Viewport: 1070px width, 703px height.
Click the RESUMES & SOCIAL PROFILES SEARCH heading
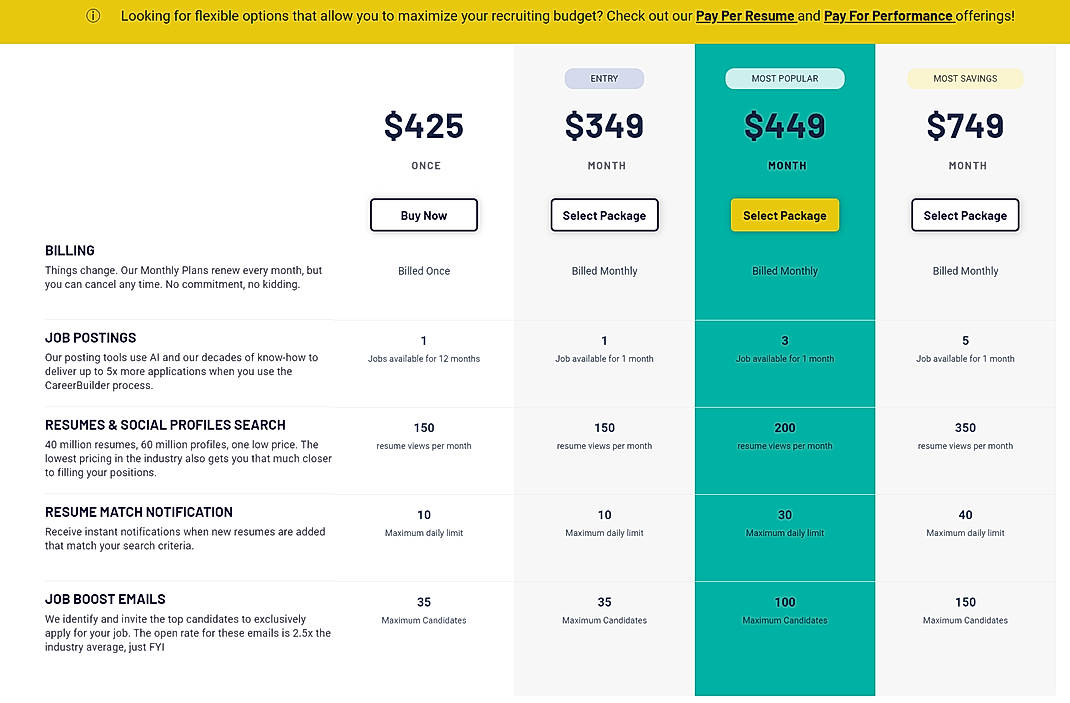165,424
